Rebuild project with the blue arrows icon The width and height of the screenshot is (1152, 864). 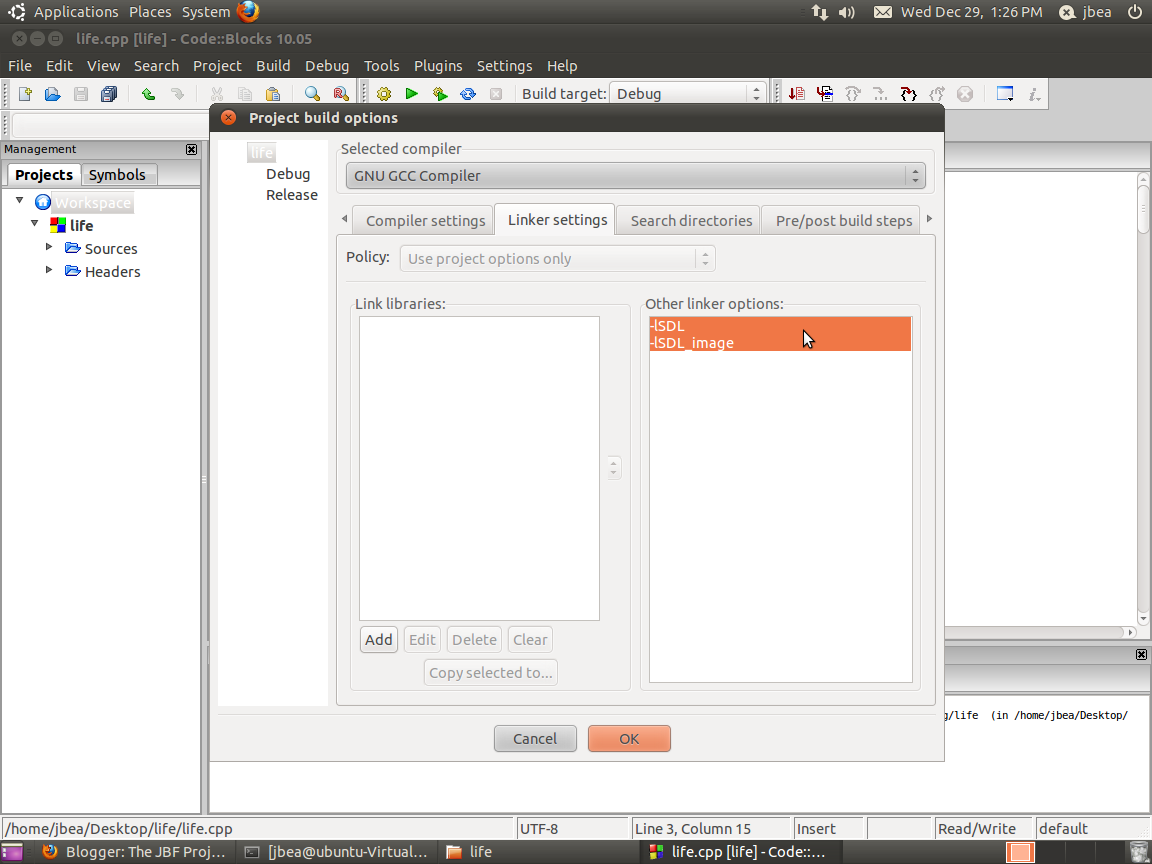pos(468,94)
